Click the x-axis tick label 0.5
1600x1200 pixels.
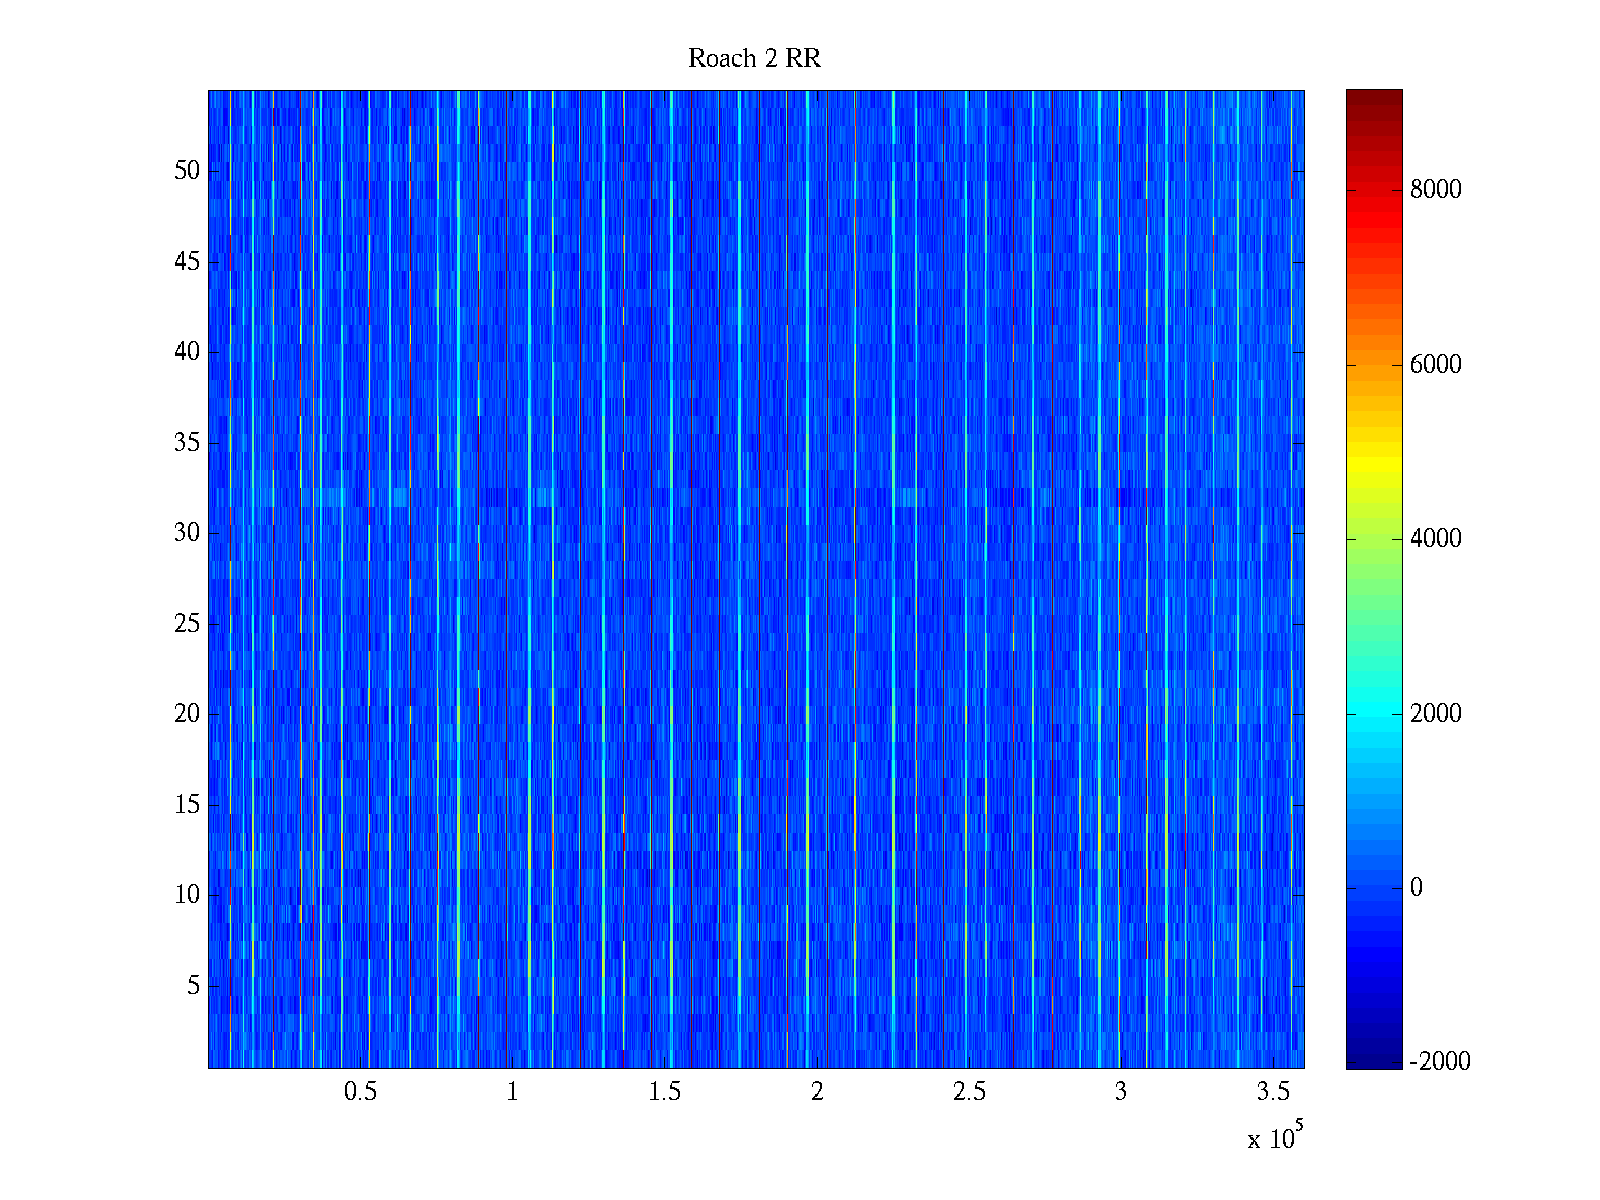pos(360,1092)
